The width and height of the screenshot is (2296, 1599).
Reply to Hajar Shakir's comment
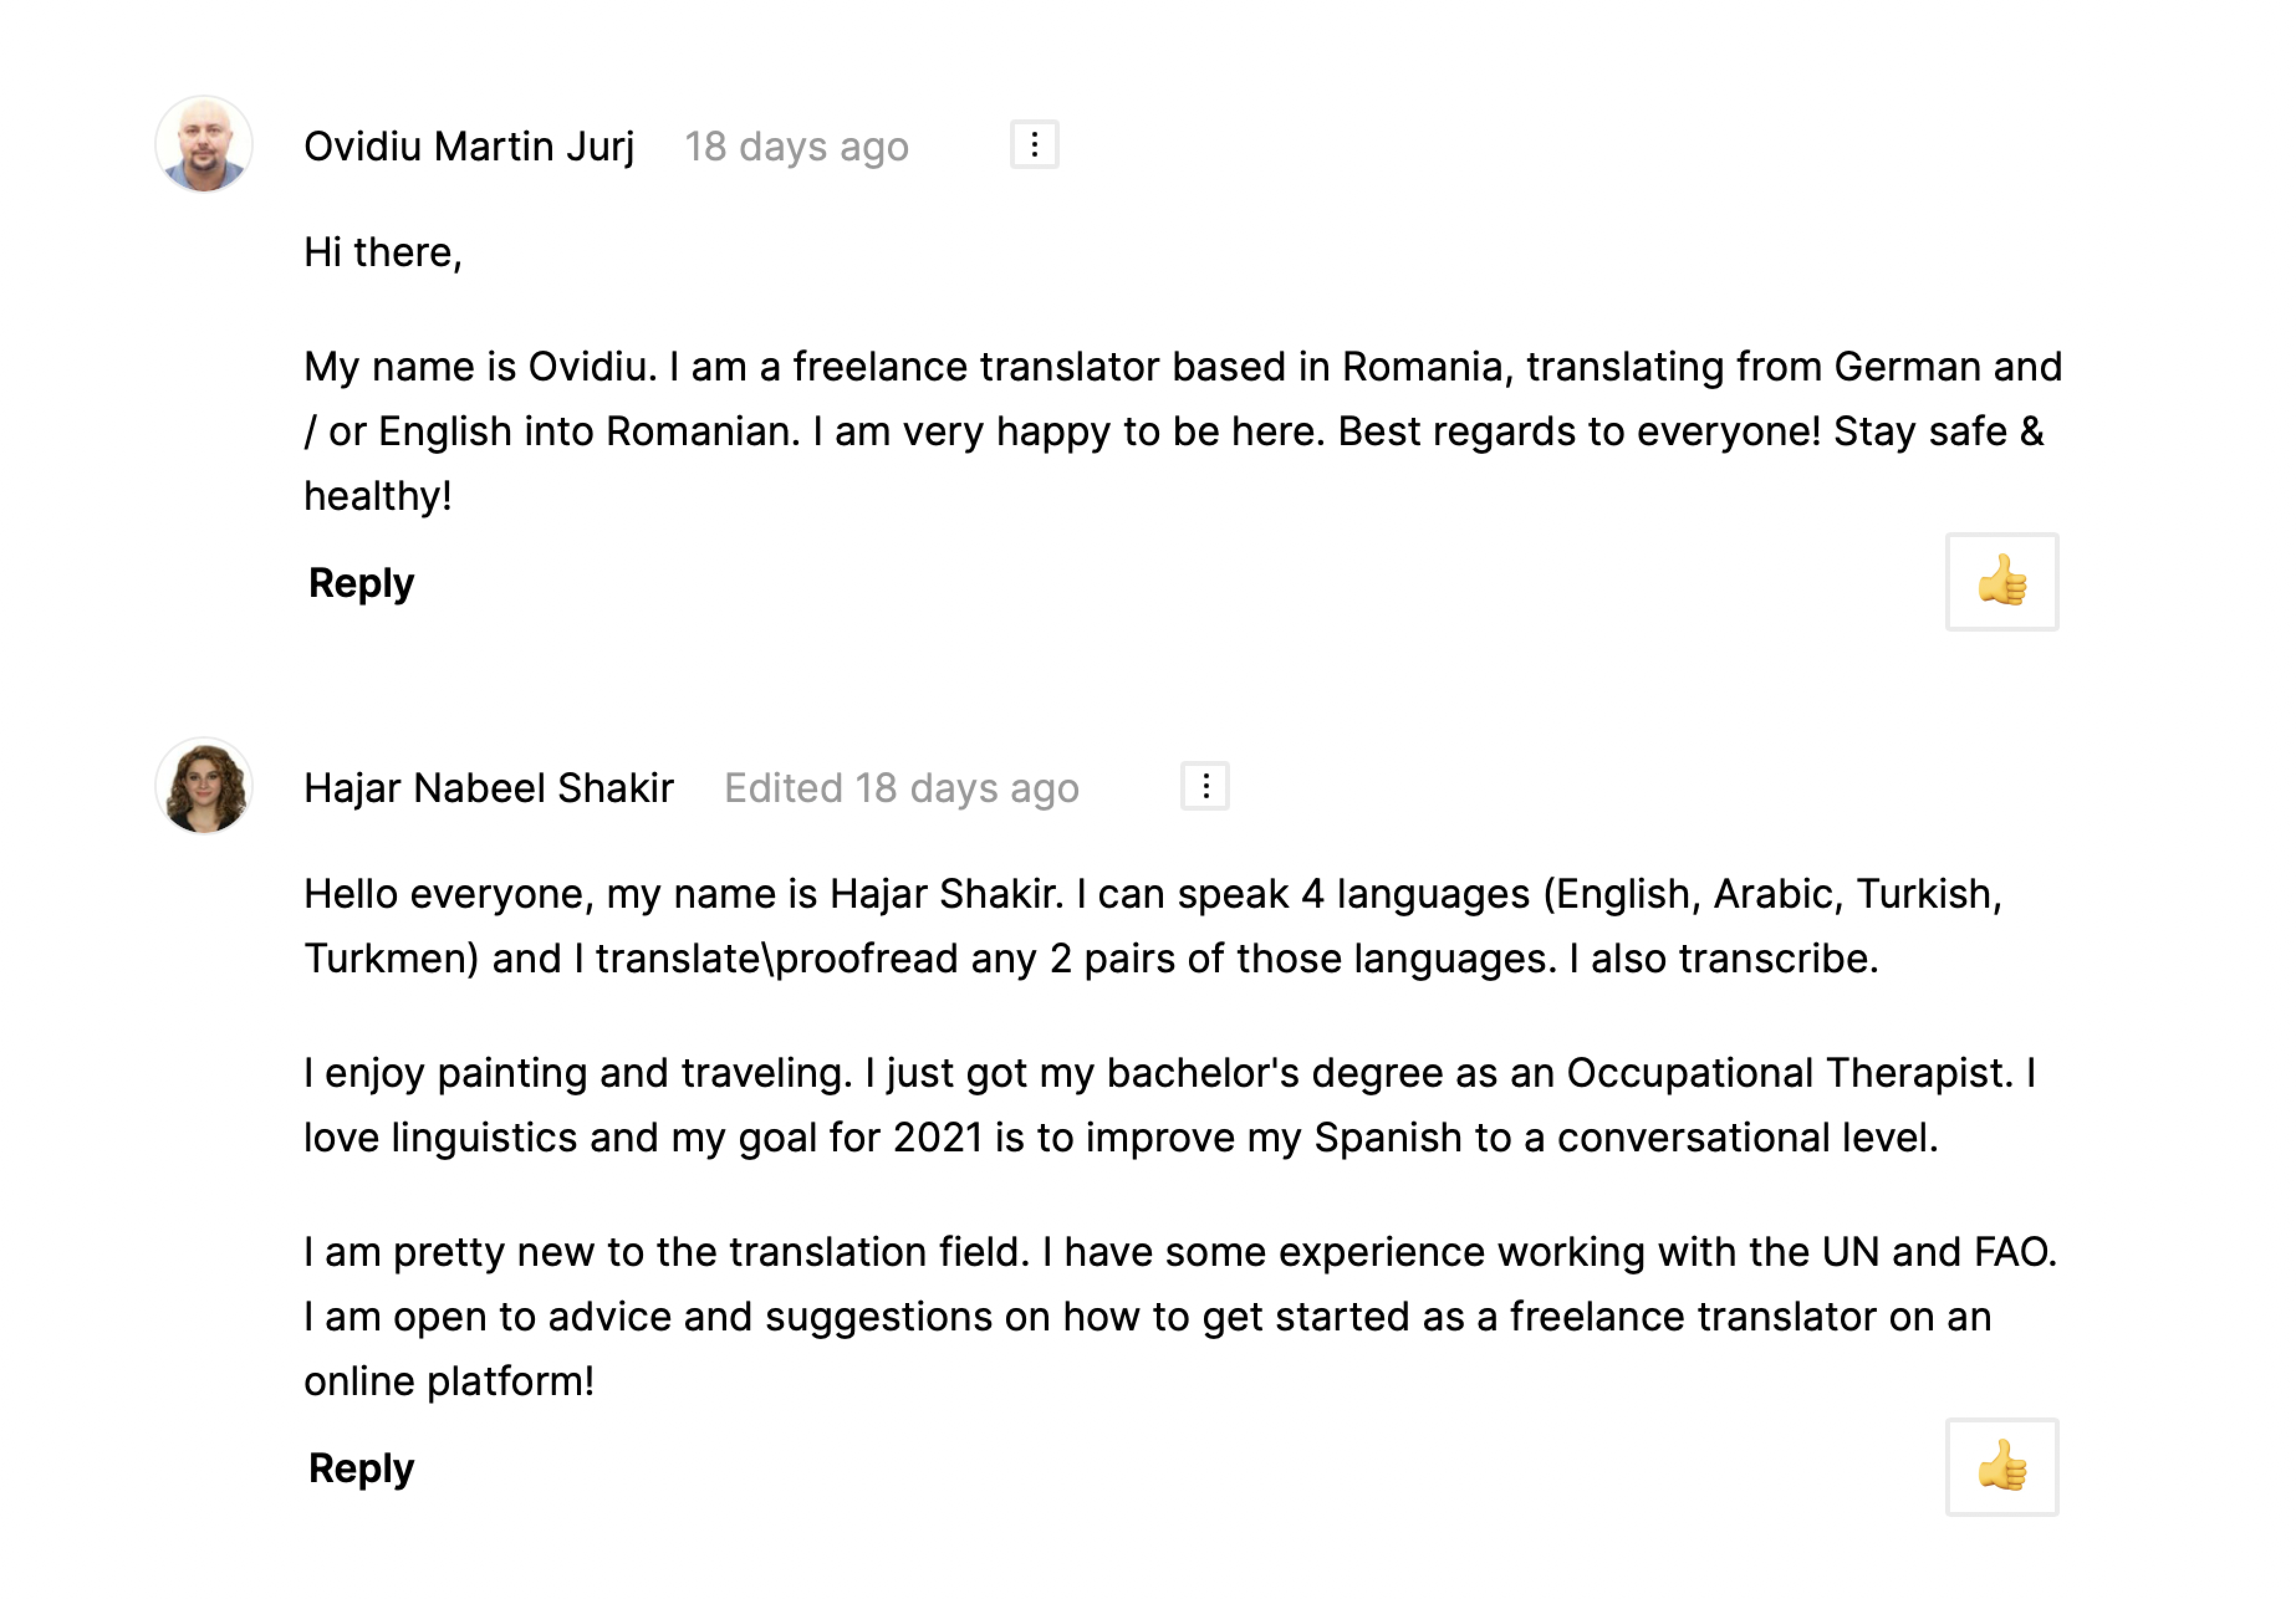click(361, 1468)
